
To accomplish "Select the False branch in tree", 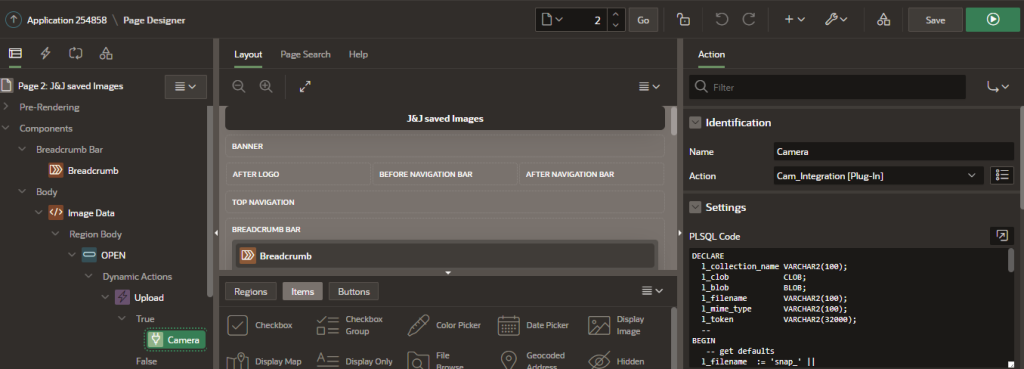I will click(147, 361).
